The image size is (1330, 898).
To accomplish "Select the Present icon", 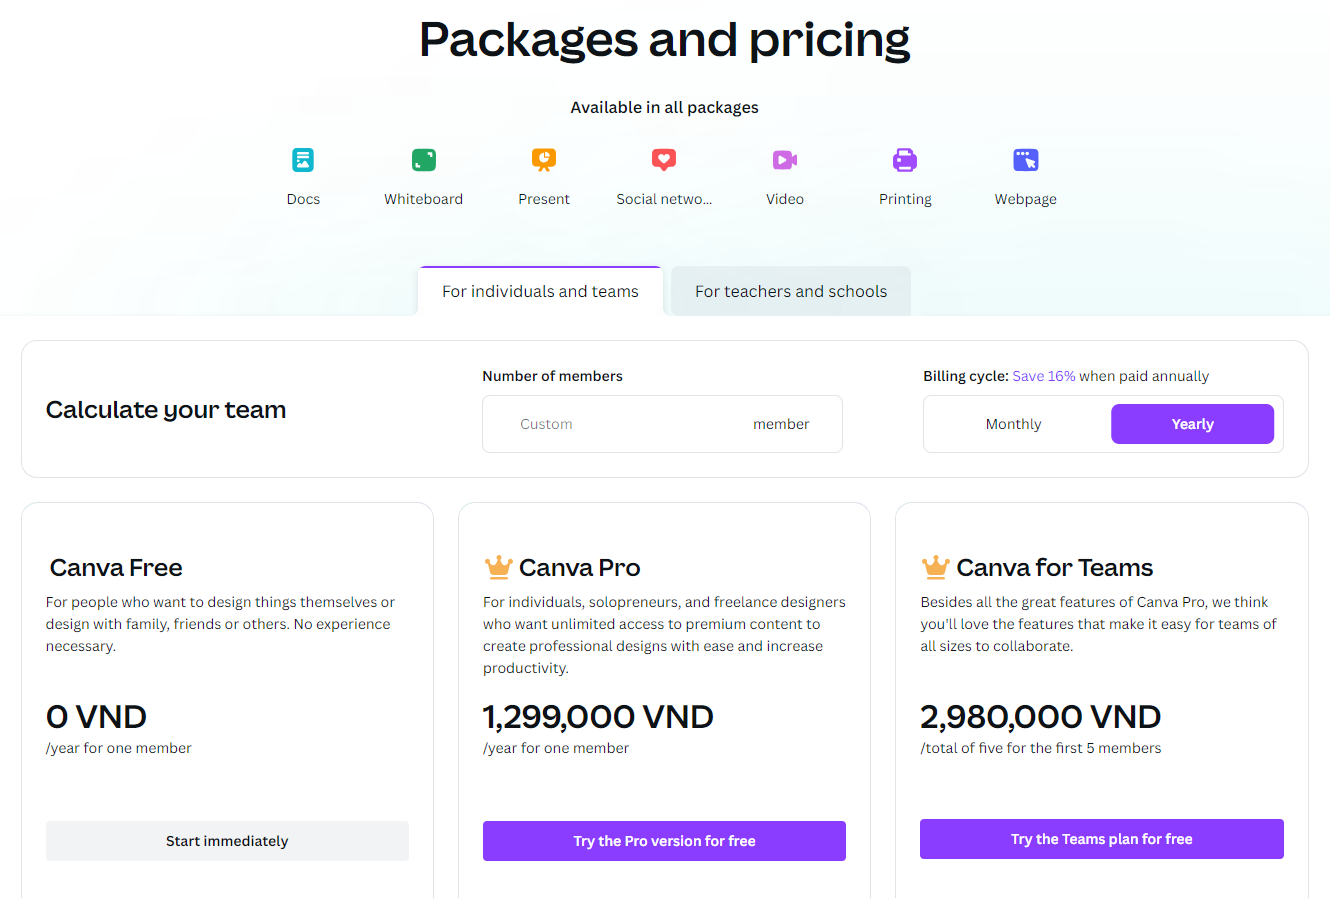I will tap(544, 160).
